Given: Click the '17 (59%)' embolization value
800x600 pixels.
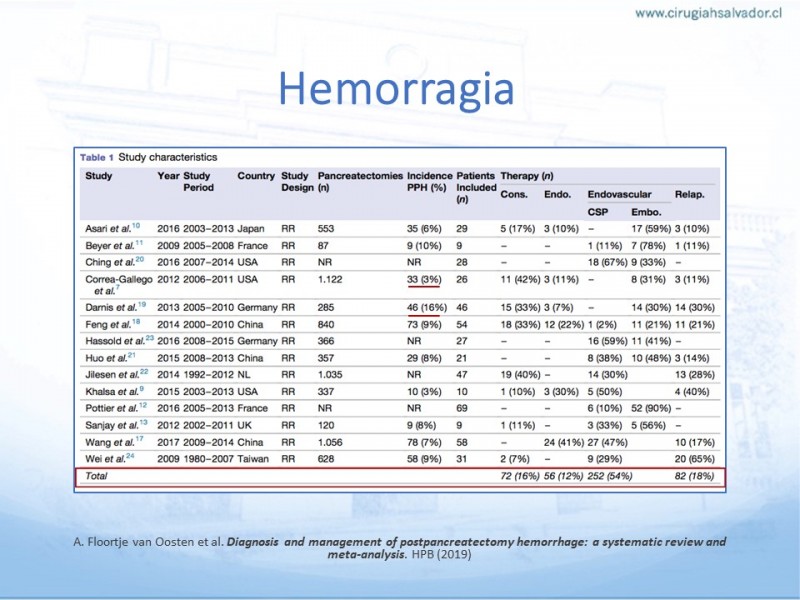Looking at the screenshot, I should point(651,229).
